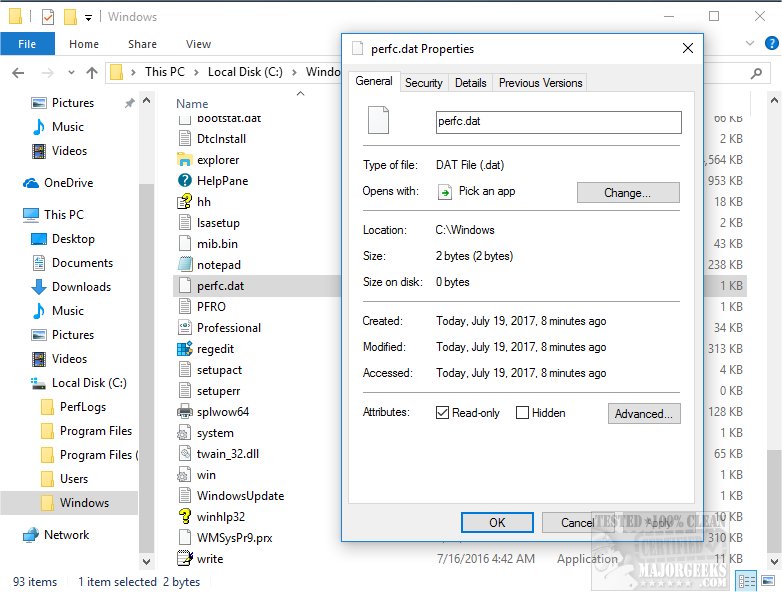The height and width of the screenshot is (592, 782).
Task: Open the Share ribbon tab
Action: [x=142, y=44]
